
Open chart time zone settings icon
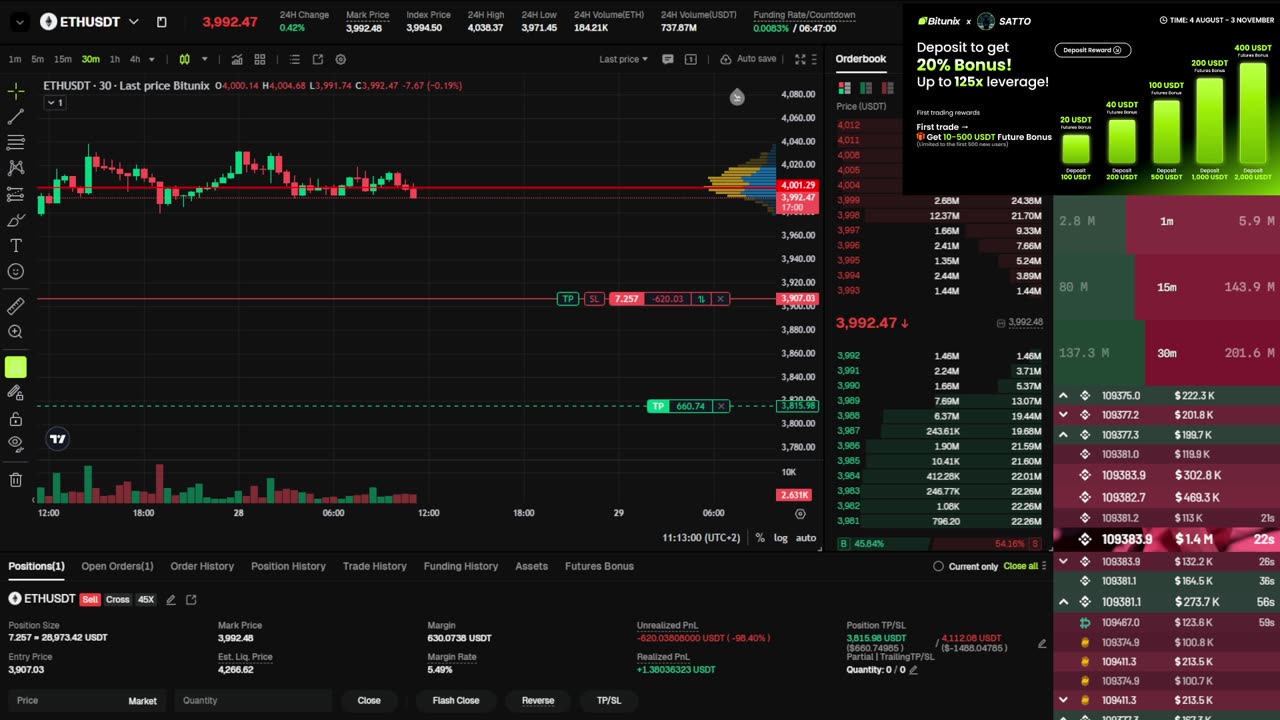[x=800, y=513]
